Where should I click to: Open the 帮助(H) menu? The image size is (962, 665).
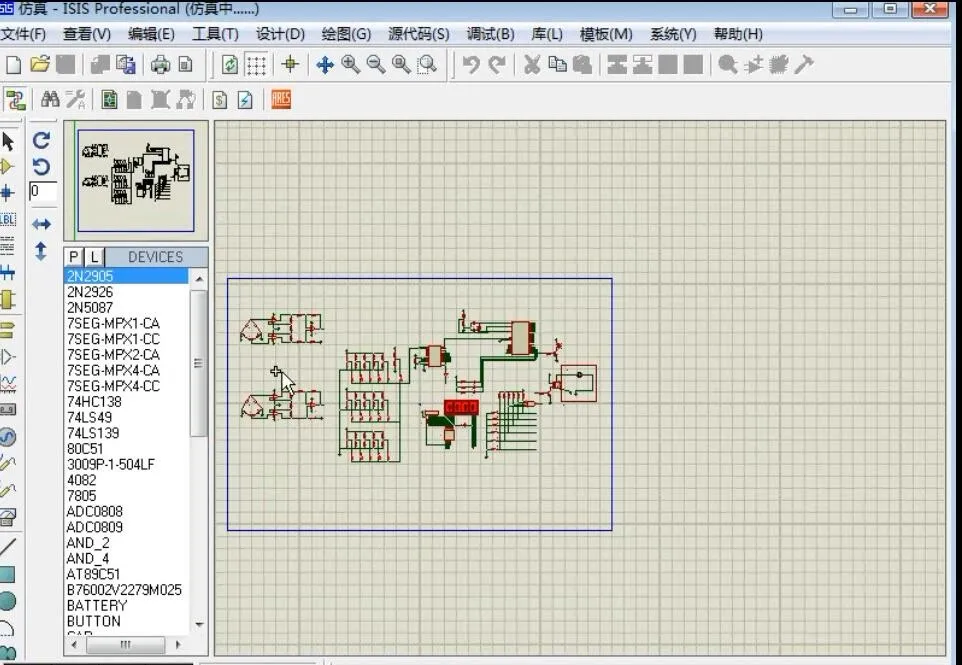pos(738,34)
